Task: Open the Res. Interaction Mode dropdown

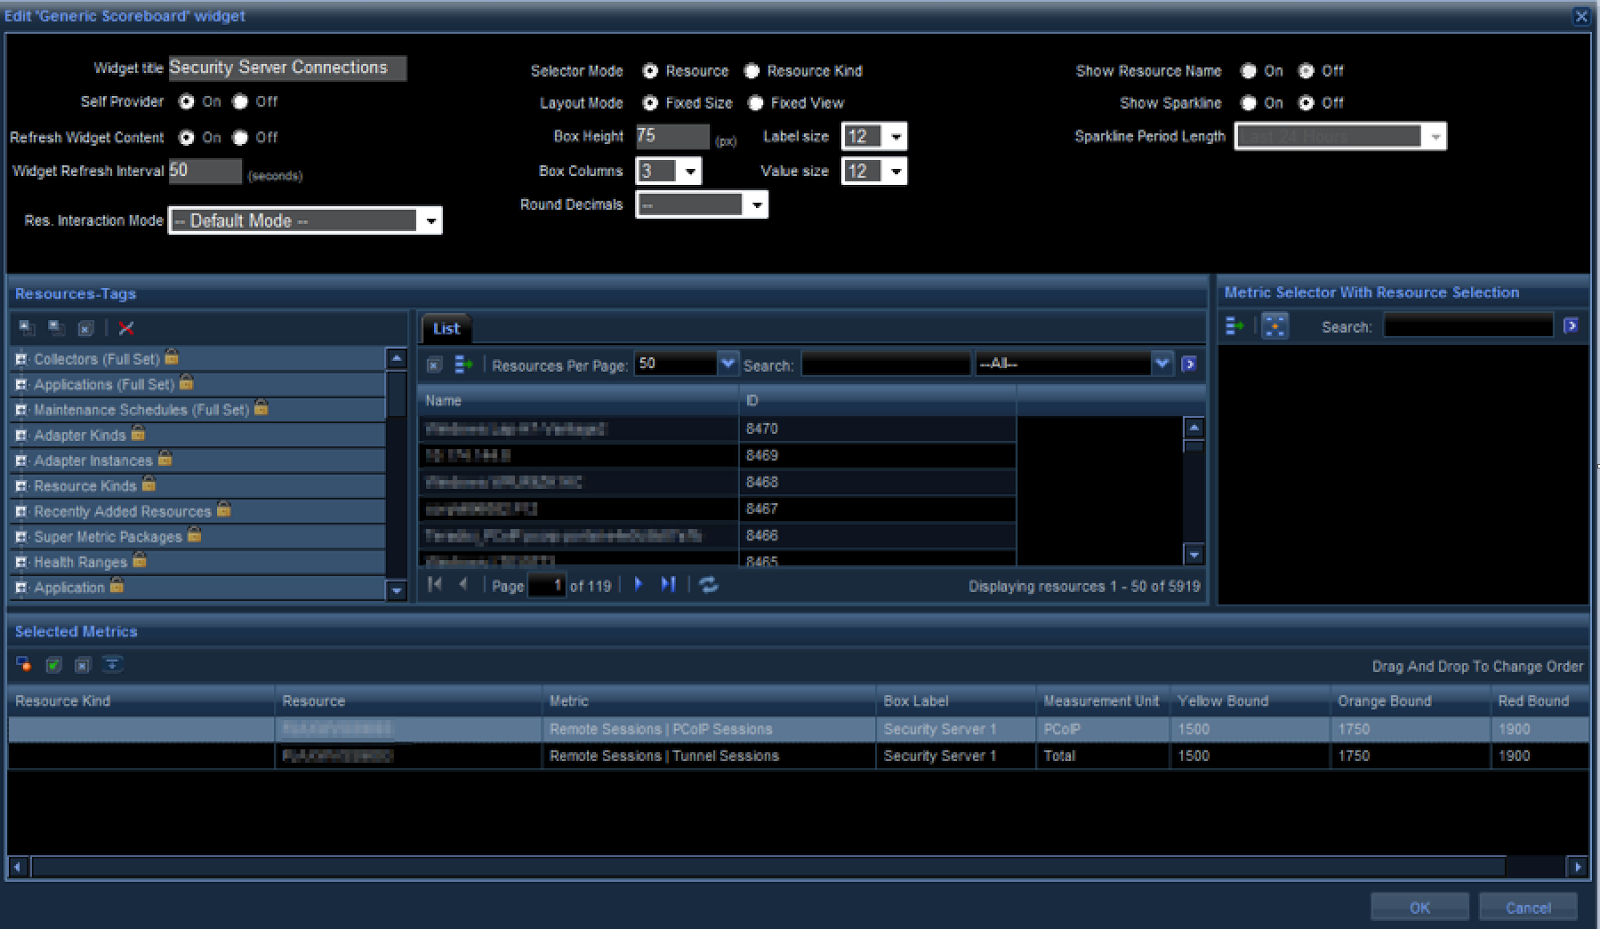Action: (x=431, y=221)
